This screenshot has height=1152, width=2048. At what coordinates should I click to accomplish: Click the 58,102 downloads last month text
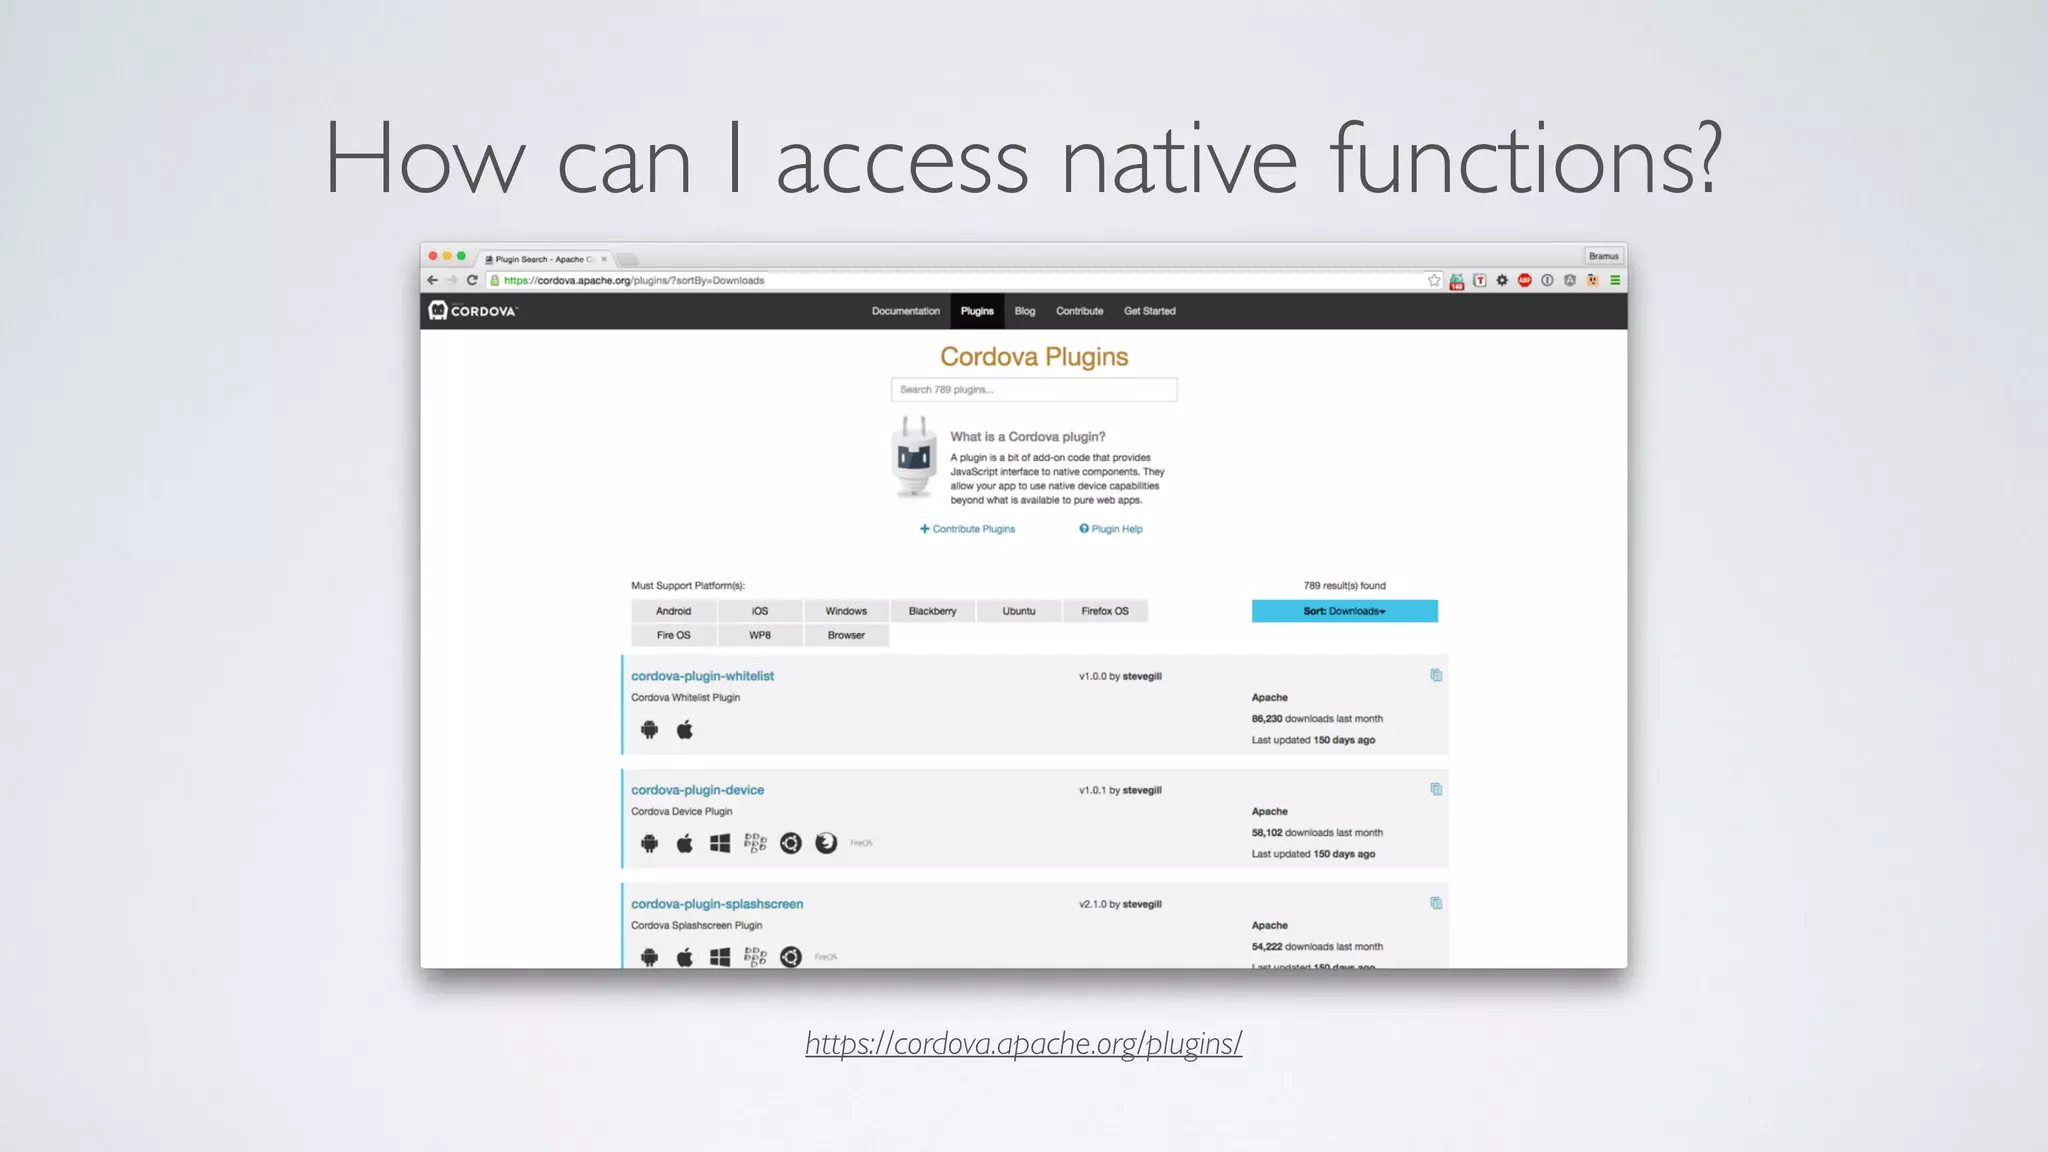point(1317,833)
